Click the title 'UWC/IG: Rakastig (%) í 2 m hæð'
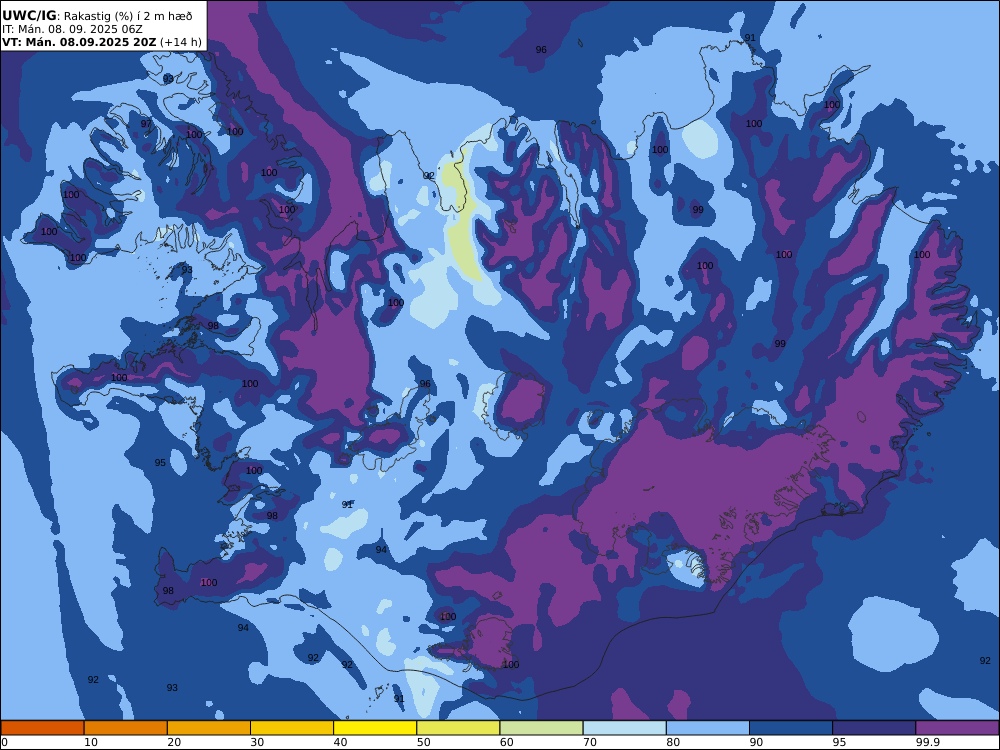The image size is (1000, 750). 97,16
